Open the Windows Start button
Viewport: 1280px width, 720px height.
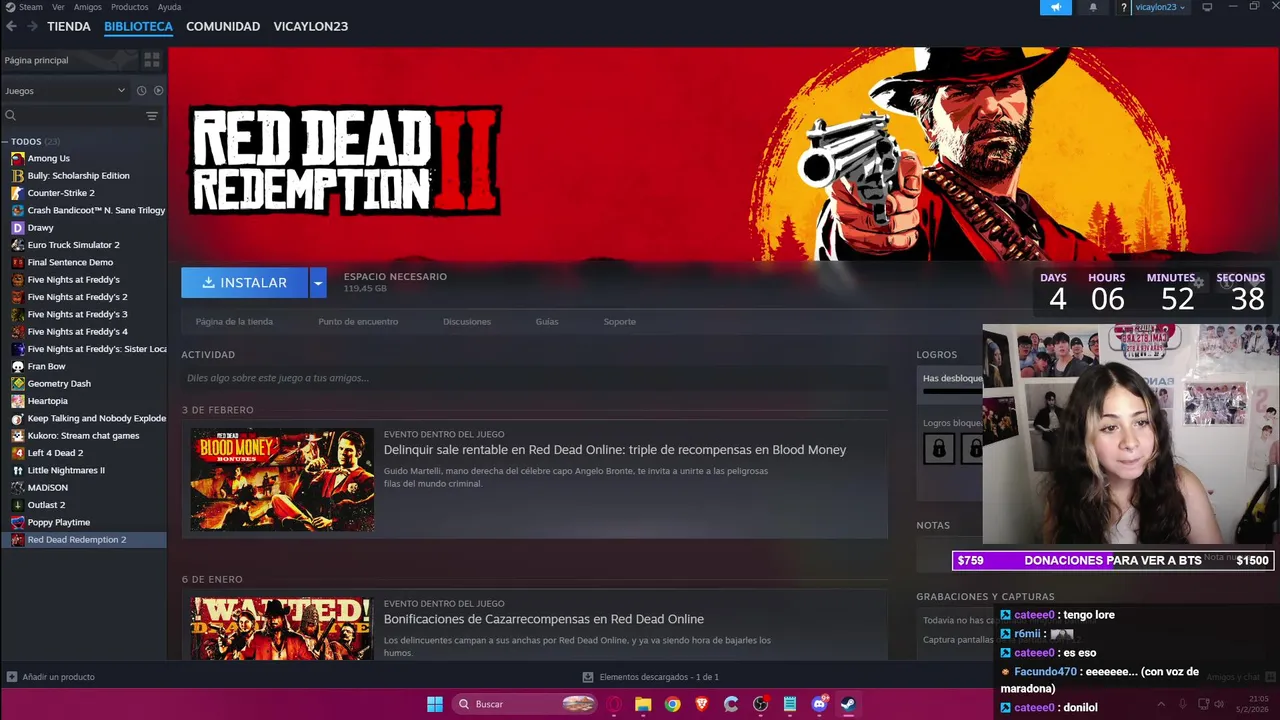tap(435, 704)
